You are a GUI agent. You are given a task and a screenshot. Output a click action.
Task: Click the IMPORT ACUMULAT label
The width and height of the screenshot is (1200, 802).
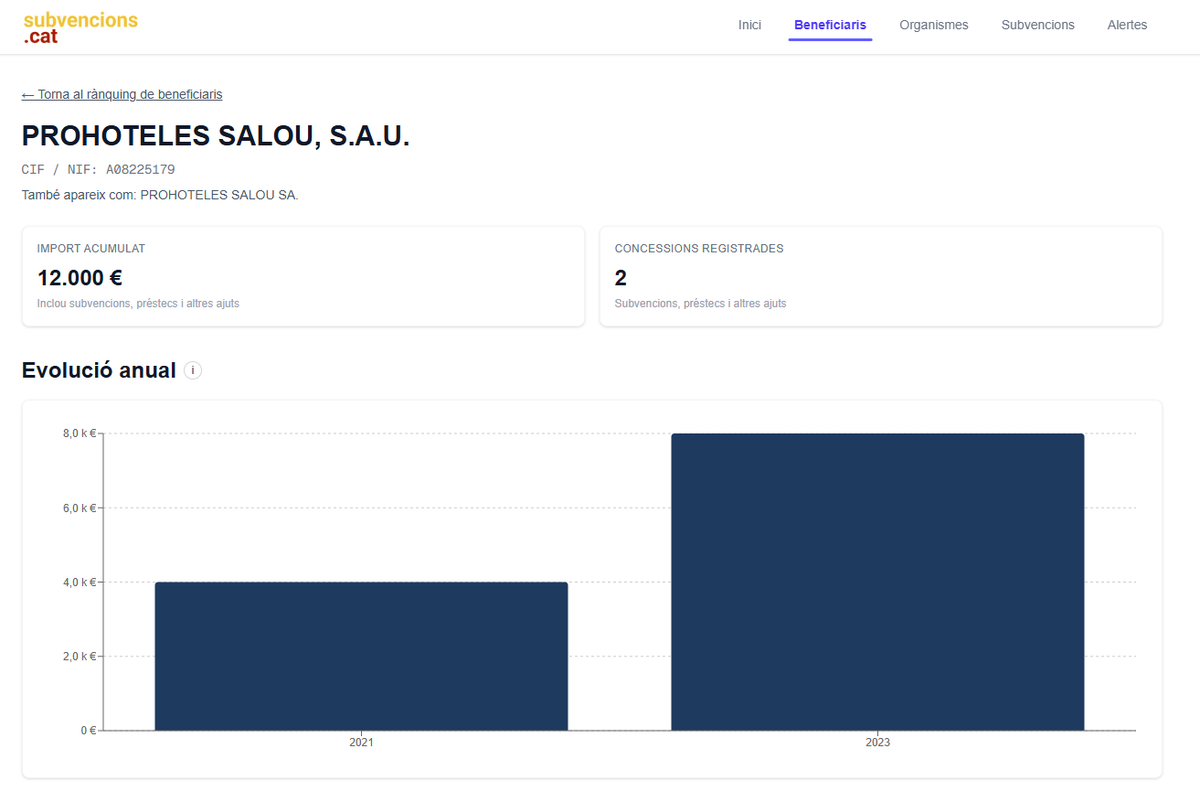91,248
